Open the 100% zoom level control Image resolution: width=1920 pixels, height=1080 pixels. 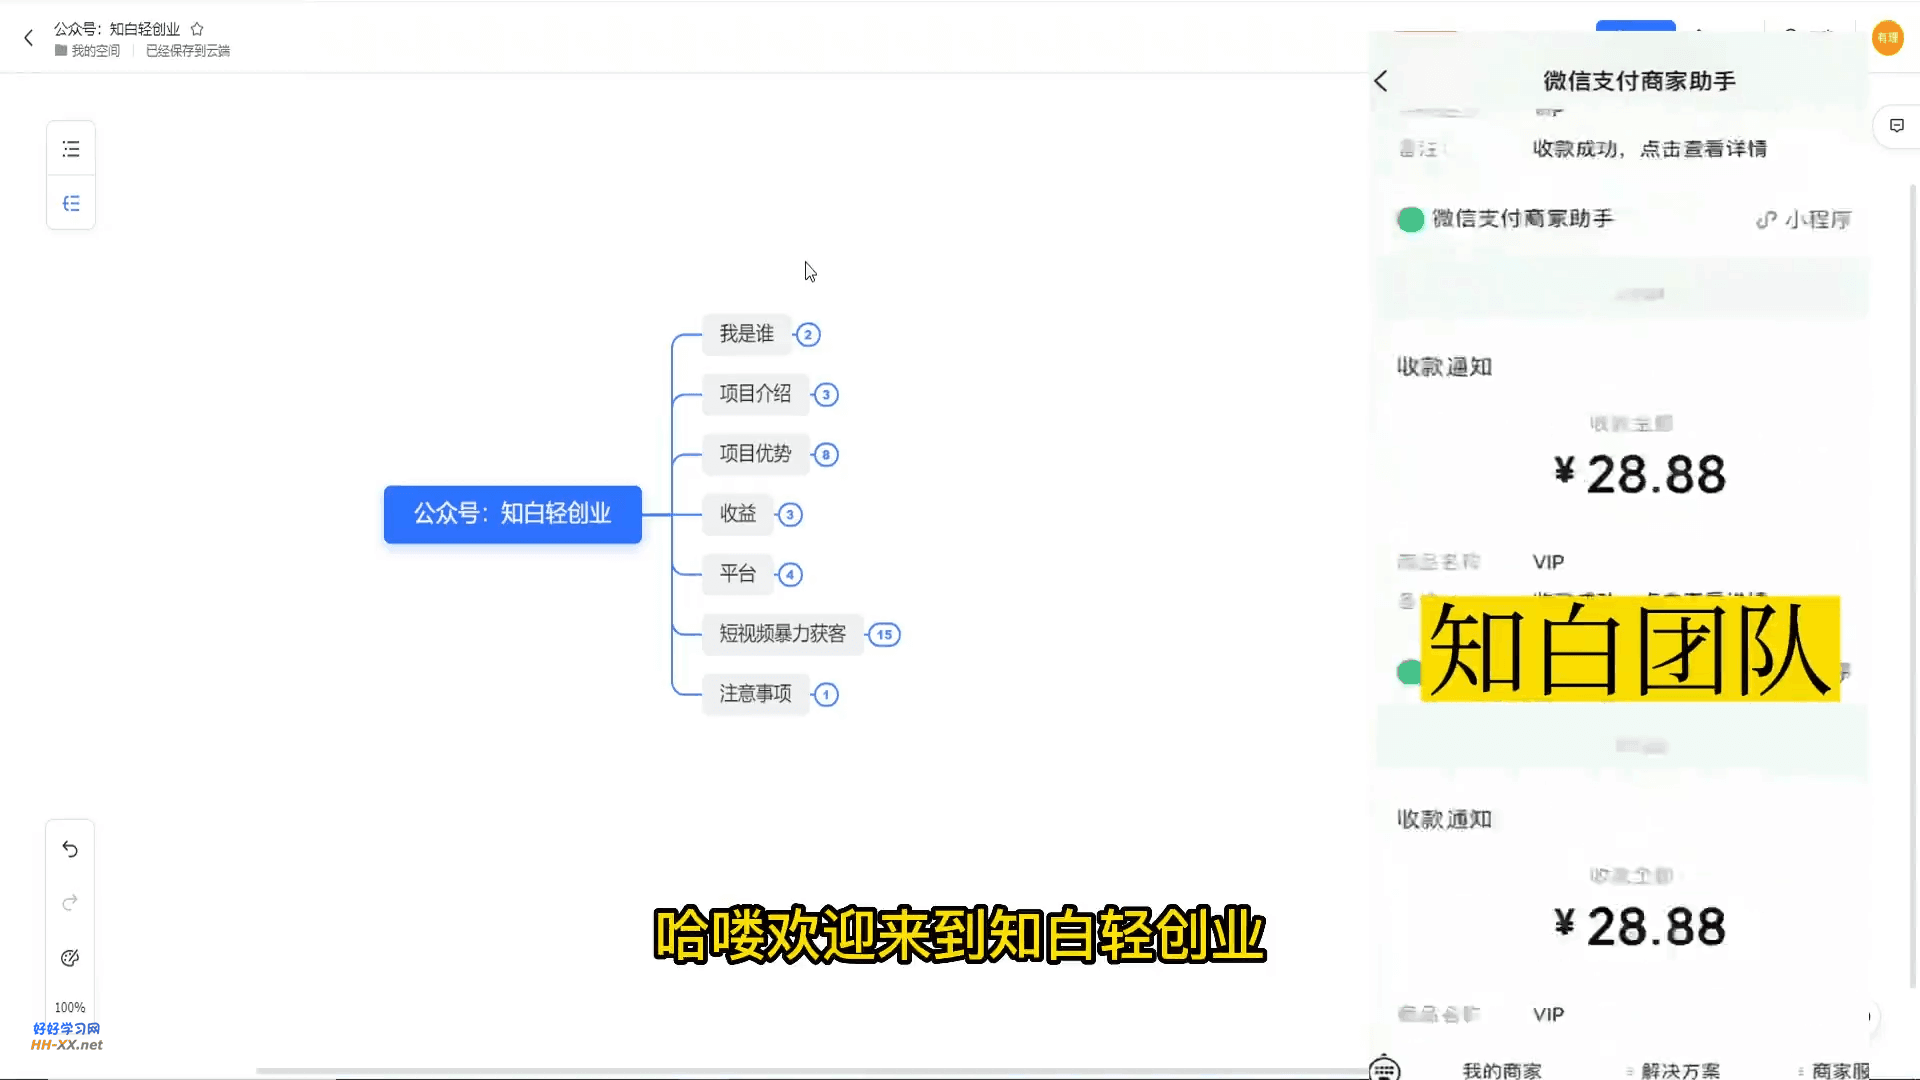70,1007
